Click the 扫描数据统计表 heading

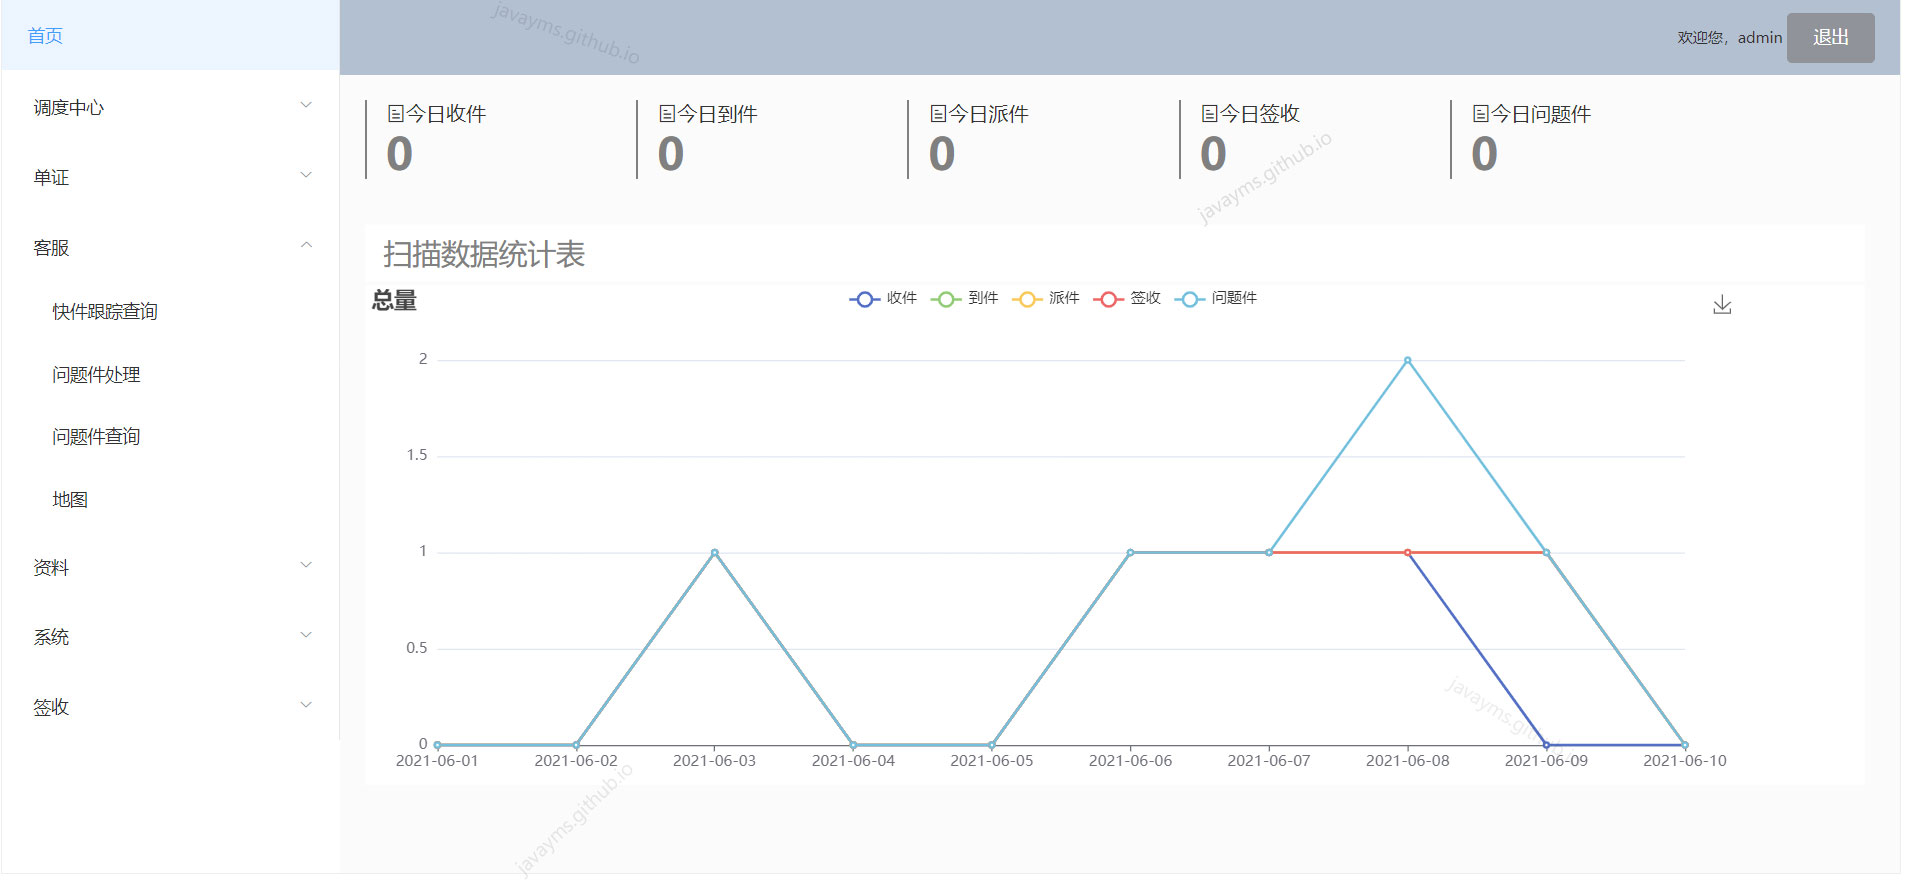(484, 254)
